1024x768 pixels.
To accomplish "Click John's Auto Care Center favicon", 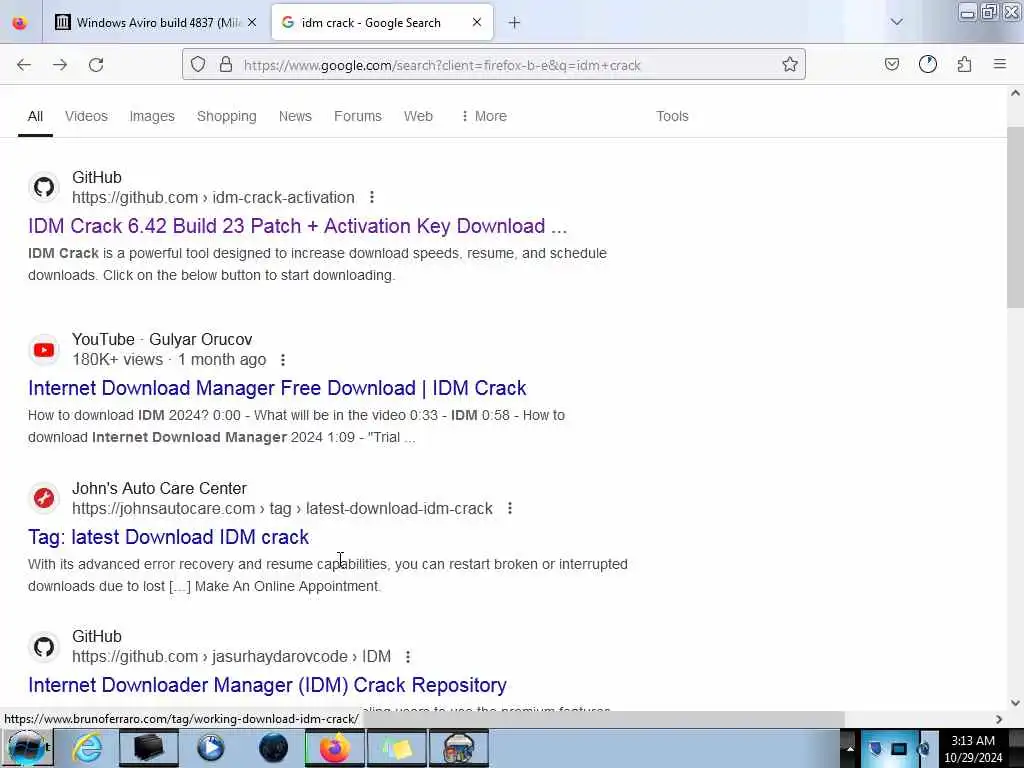I will tap(44, 498).
